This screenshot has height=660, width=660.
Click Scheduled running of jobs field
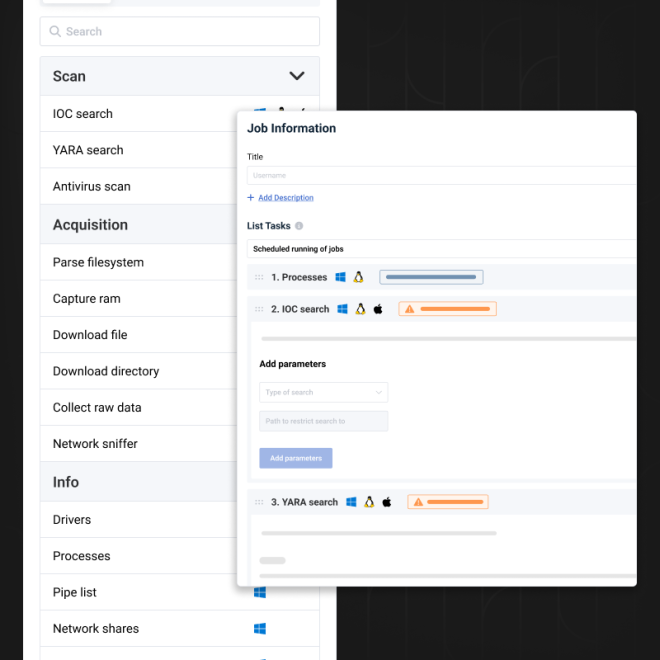(x=442, y=249)
